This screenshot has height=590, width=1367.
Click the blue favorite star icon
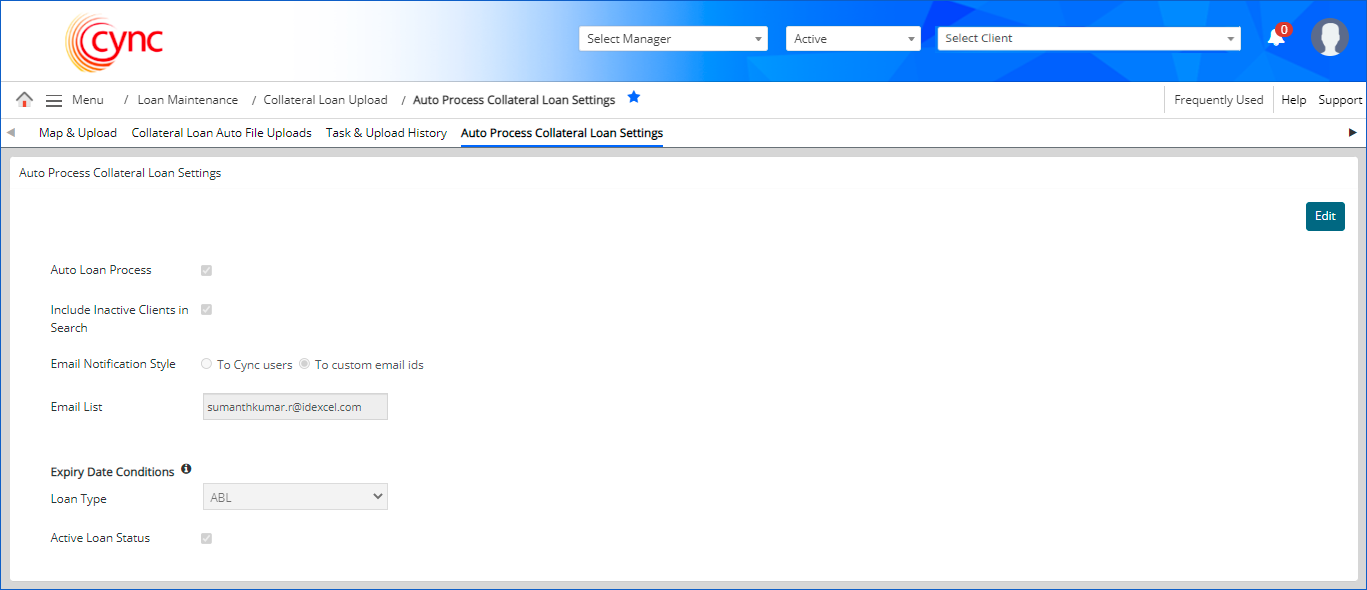(x=633, y=98)
